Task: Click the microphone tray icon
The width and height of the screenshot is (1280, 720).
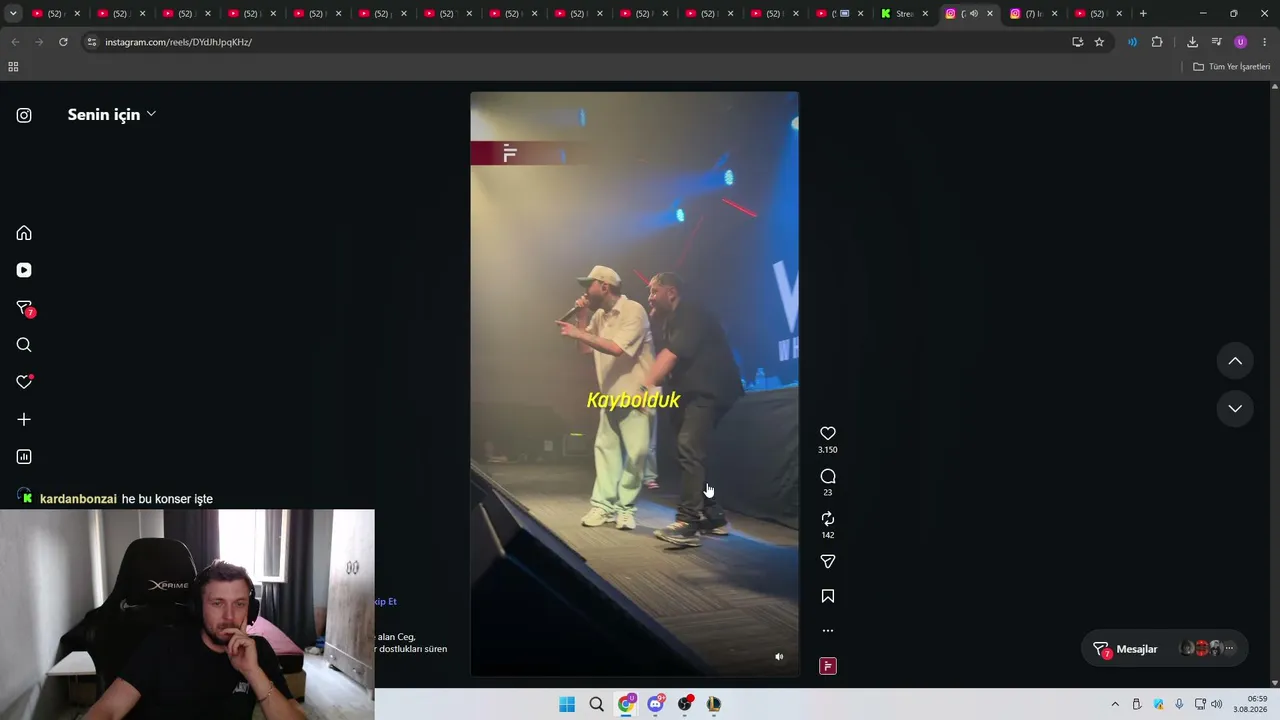Action: pos(1180,704)
